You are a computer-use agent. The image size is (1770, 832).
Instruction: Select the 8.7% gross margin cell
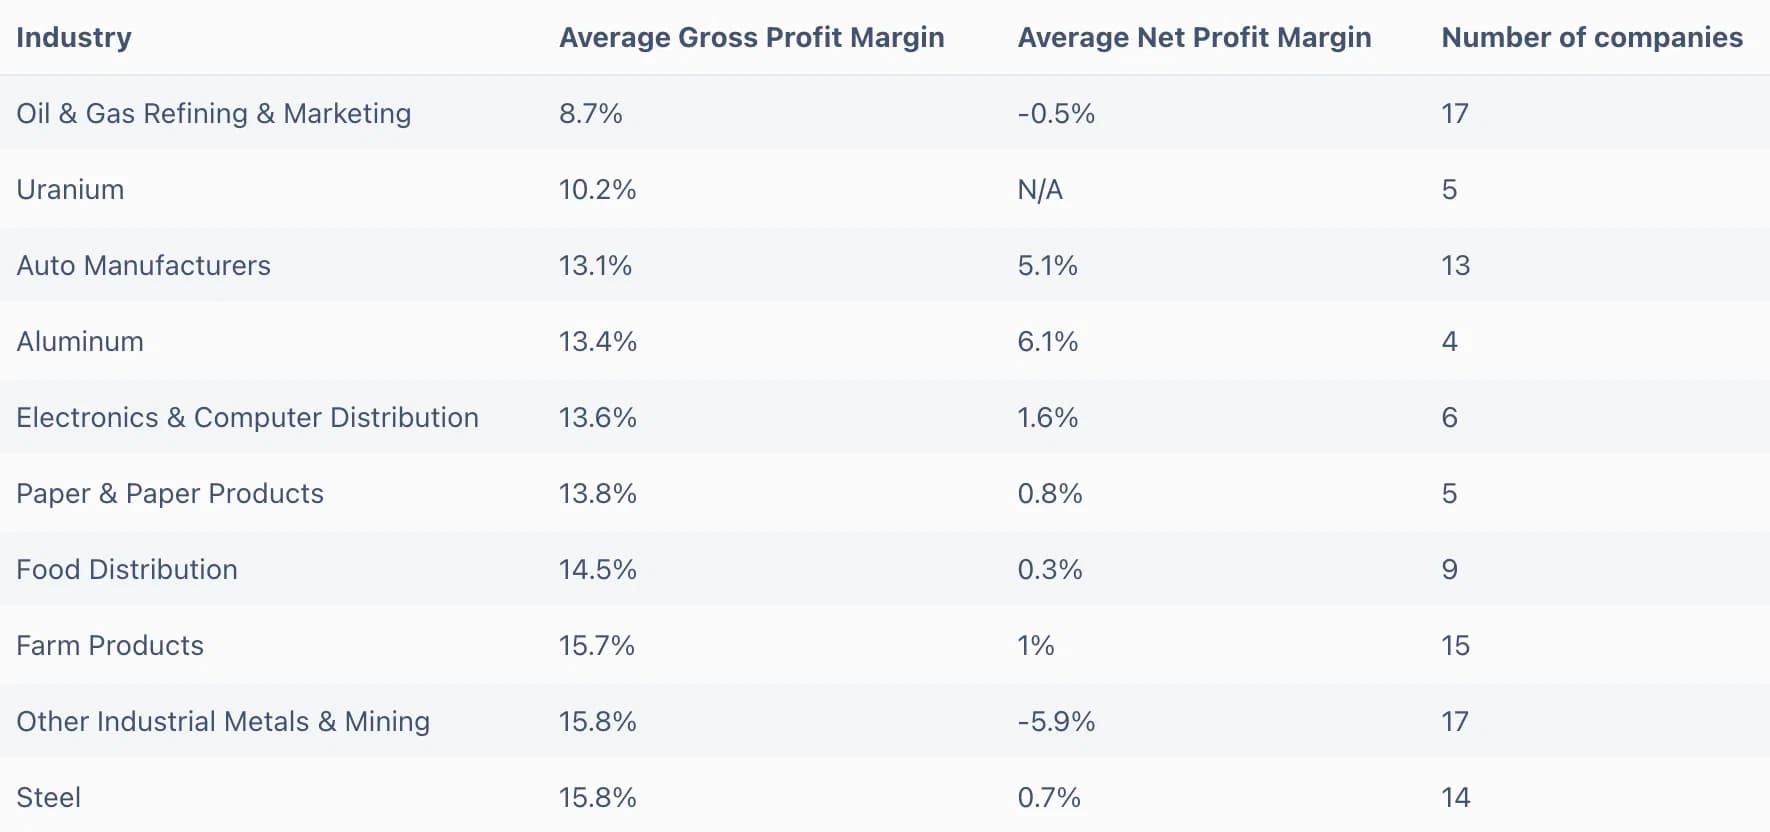click(591, 113)
